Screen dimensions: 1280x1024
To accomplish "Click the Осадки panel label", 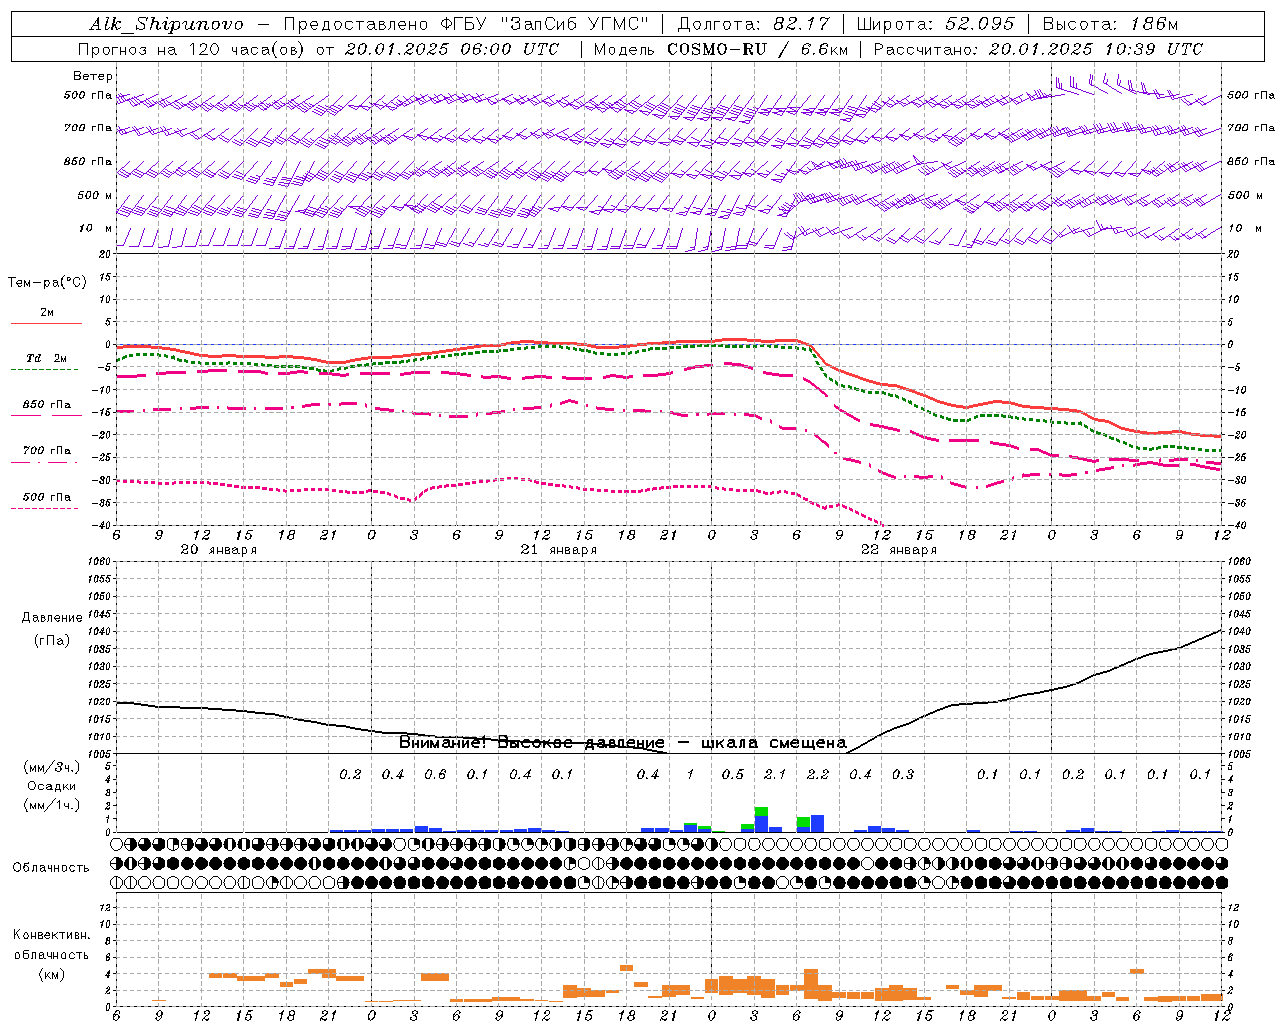I will [51, 786].
